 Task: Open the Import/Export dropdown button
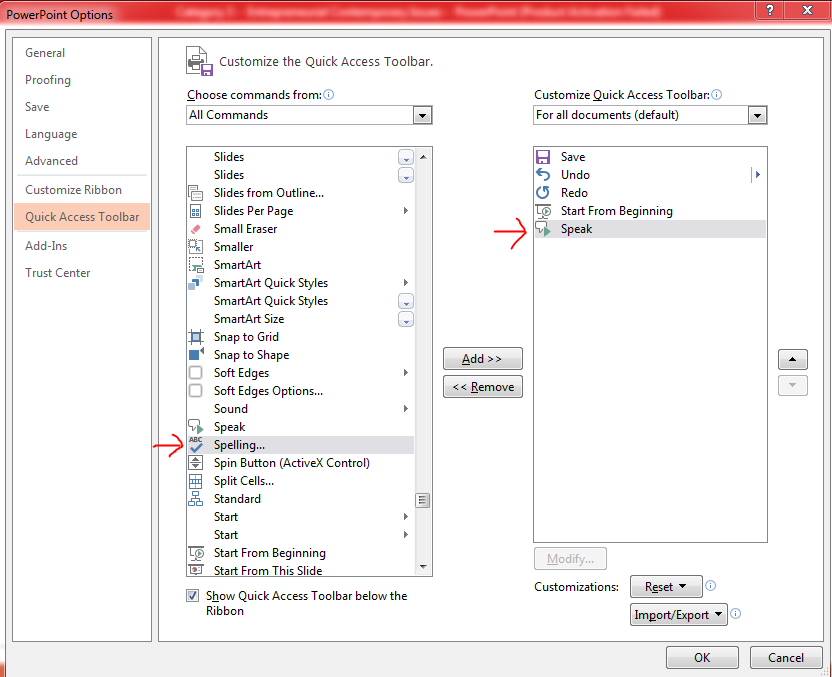(679, 614)
